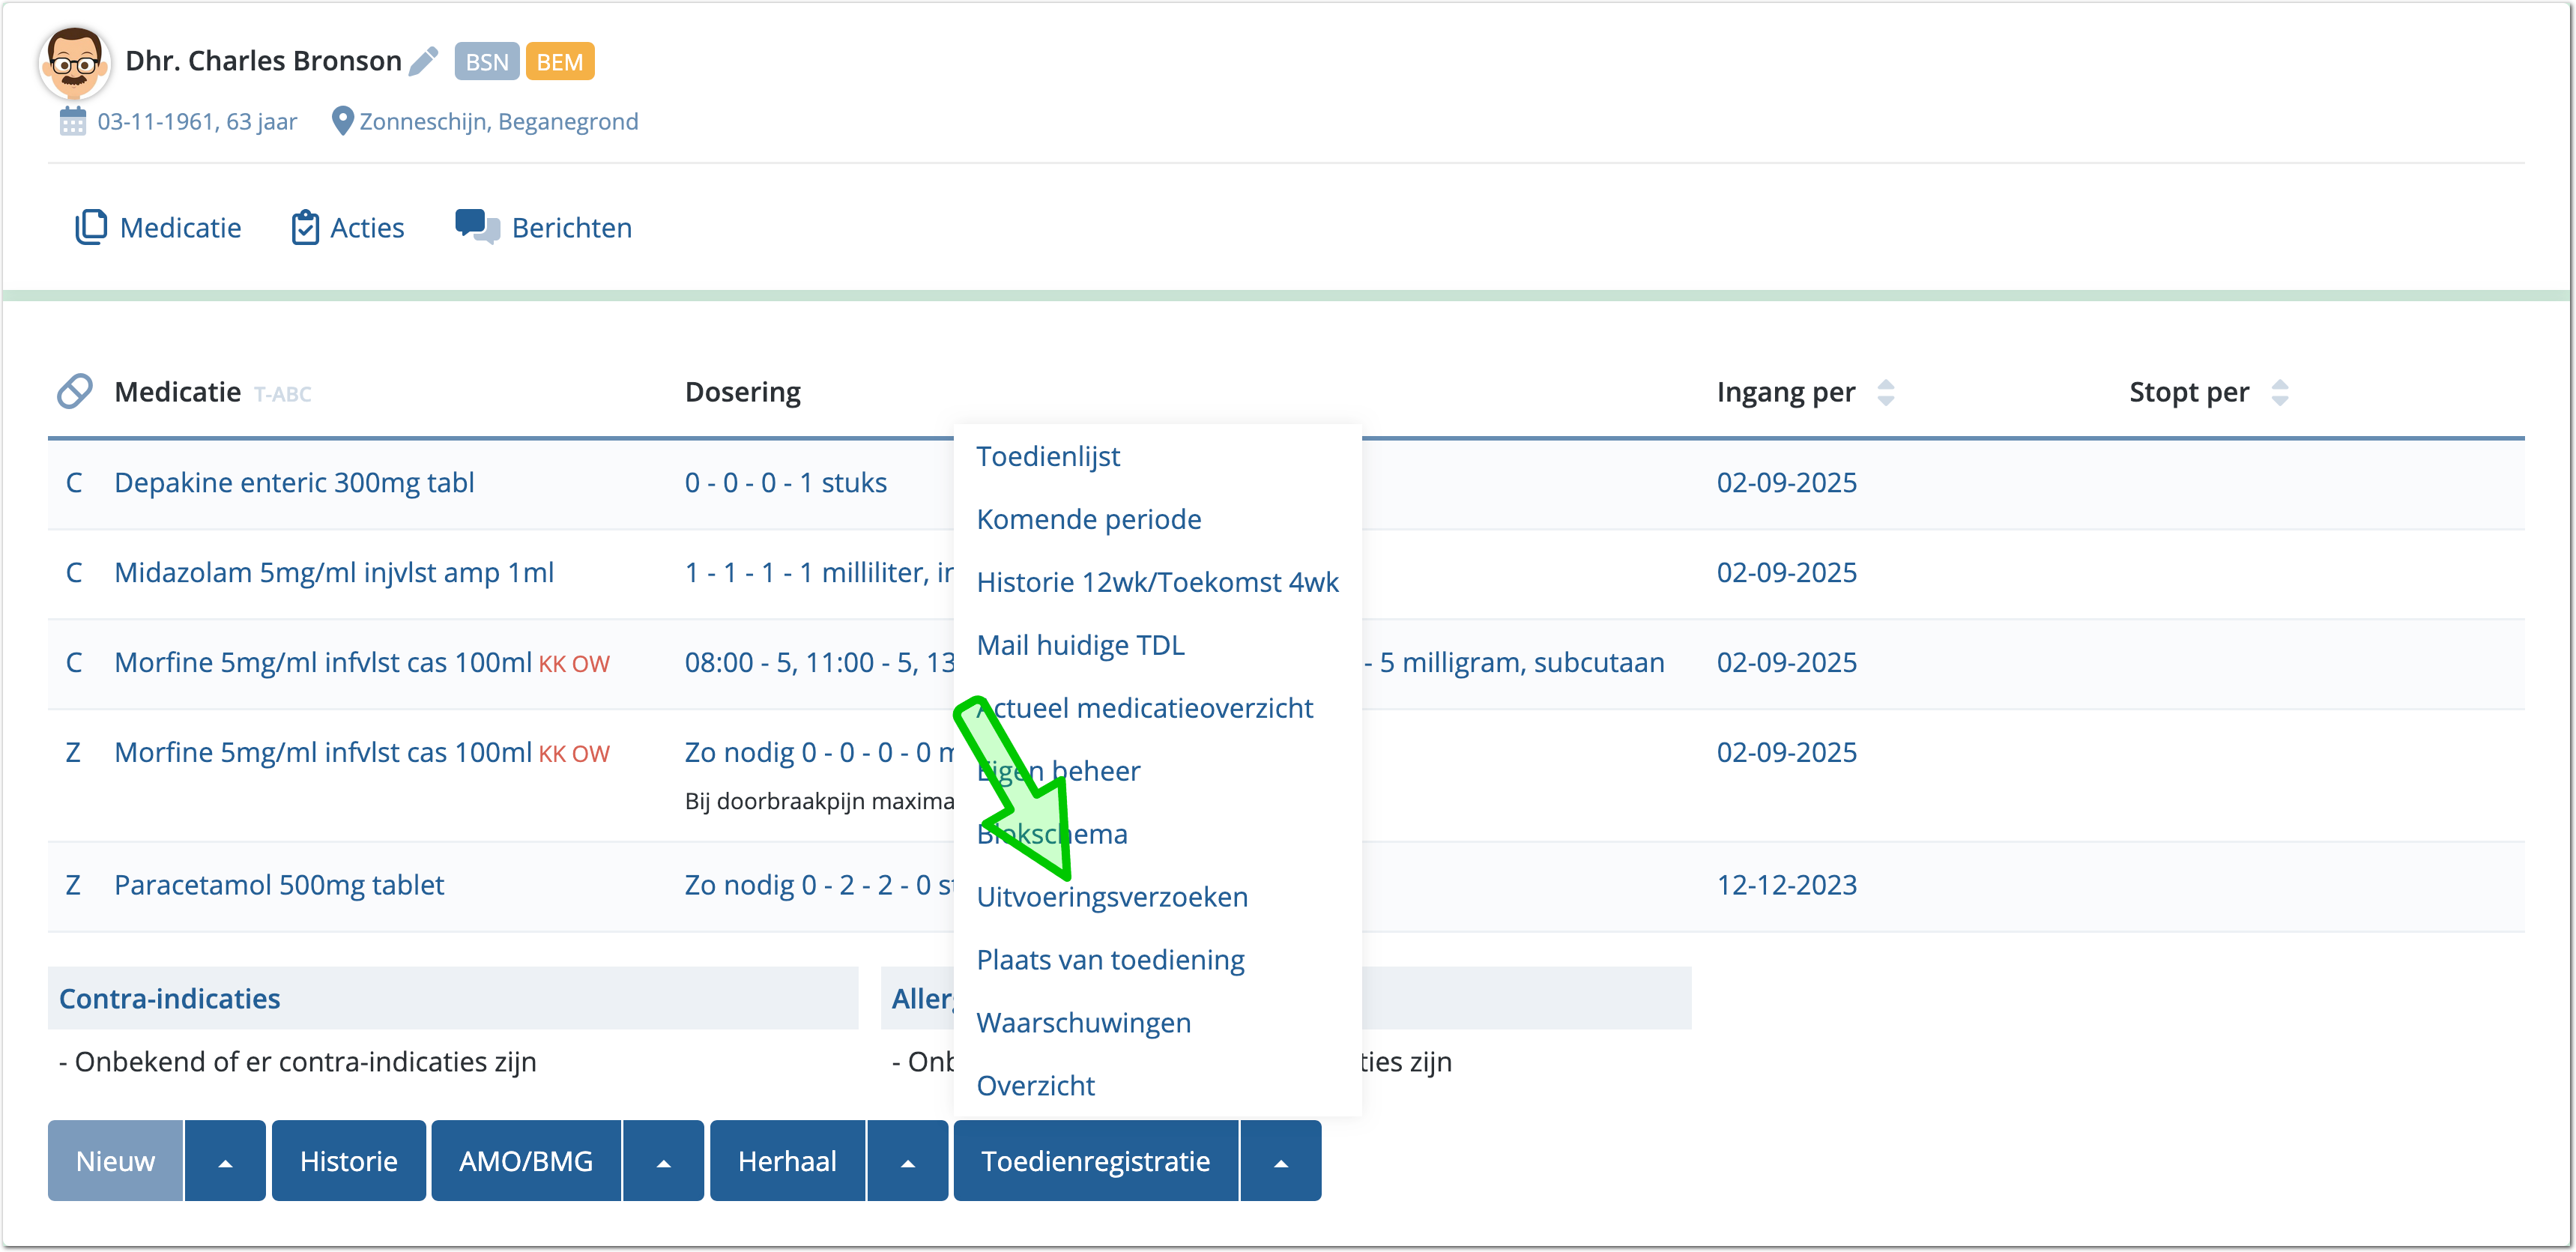This screenshot has width=2576, height=1252.
Task: Click the patient avatar picture
Action: click(x=73, y=63)
